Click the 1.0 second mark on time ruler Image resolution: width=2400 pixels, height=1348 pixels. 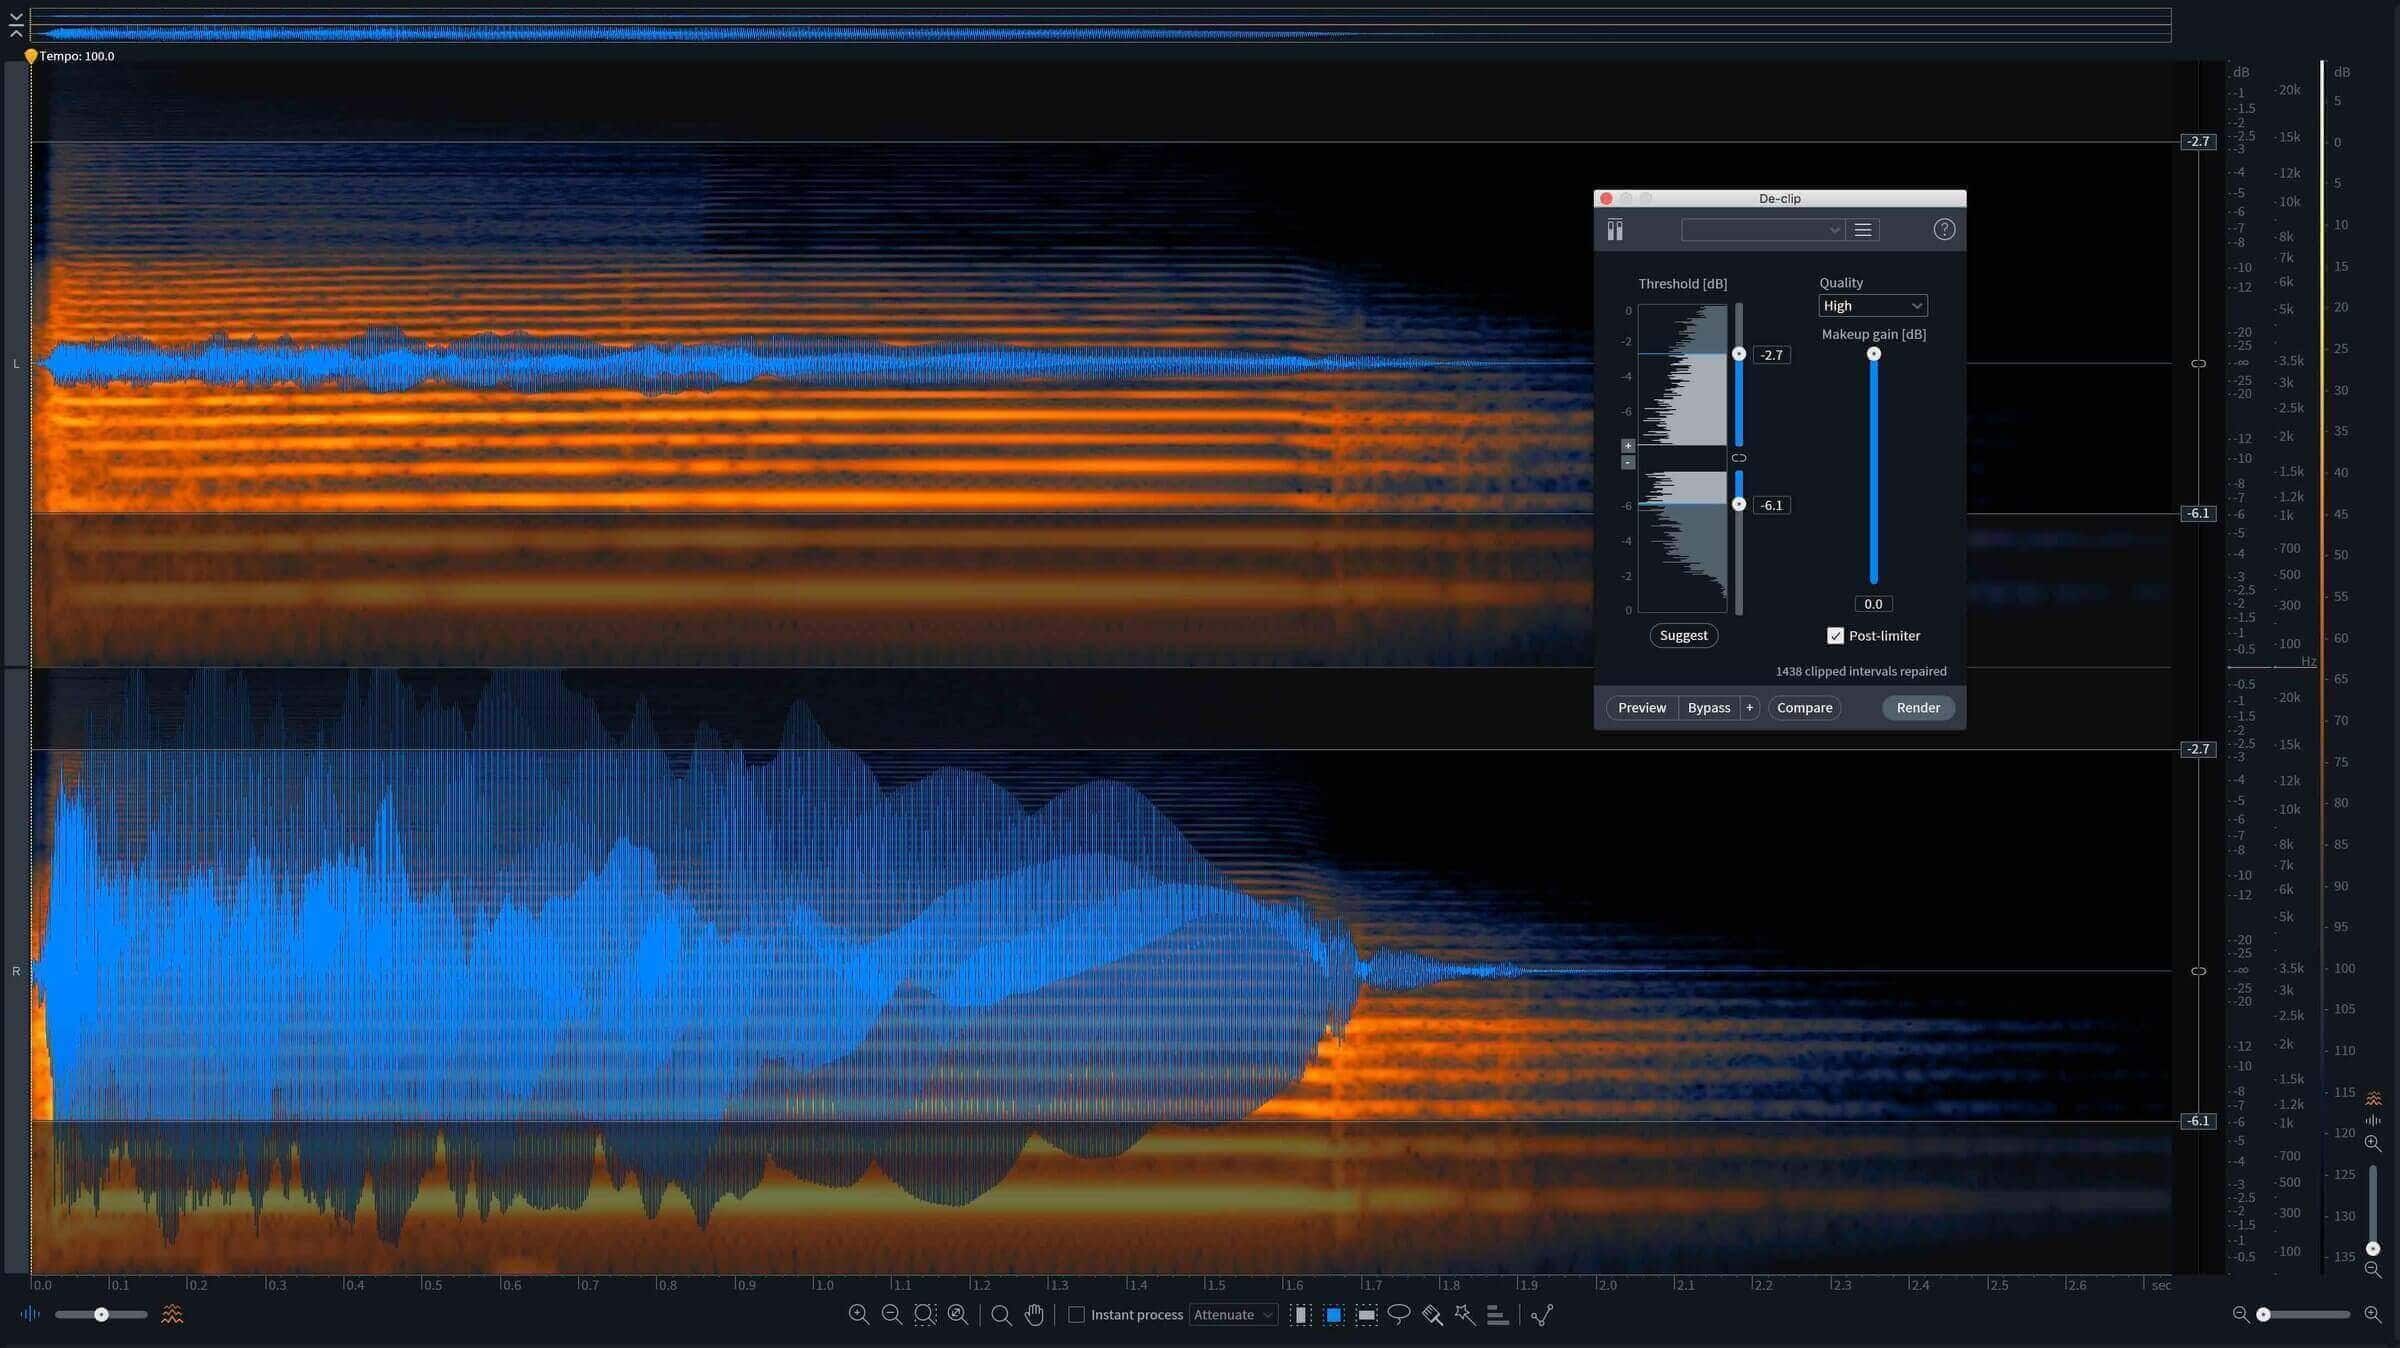click(x=823, y=1285)
